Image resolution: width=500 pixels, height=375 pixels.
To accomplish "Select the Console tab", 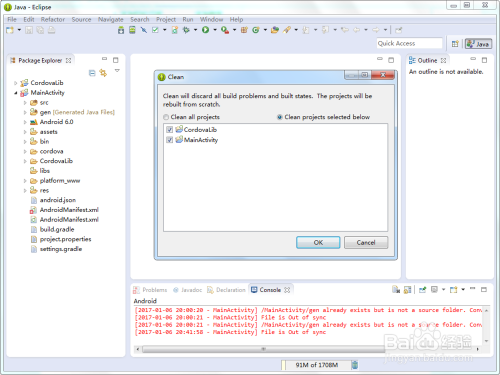I will pos(270,290).
